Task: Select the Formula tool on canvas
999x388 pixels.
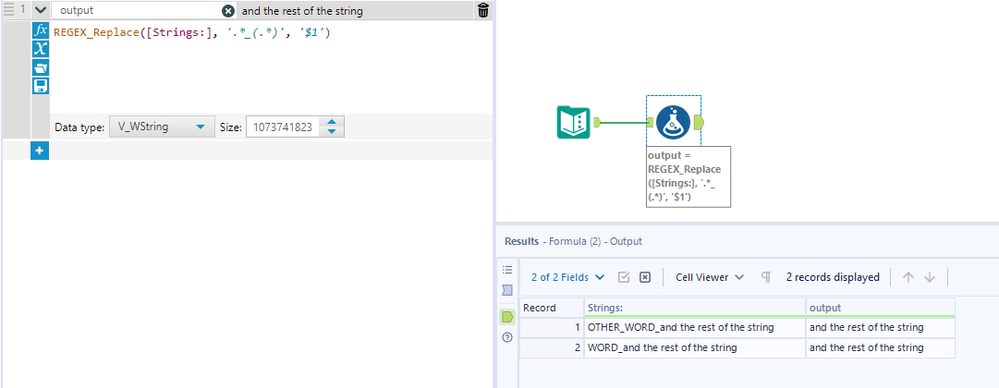Action: tap(673, 122)
